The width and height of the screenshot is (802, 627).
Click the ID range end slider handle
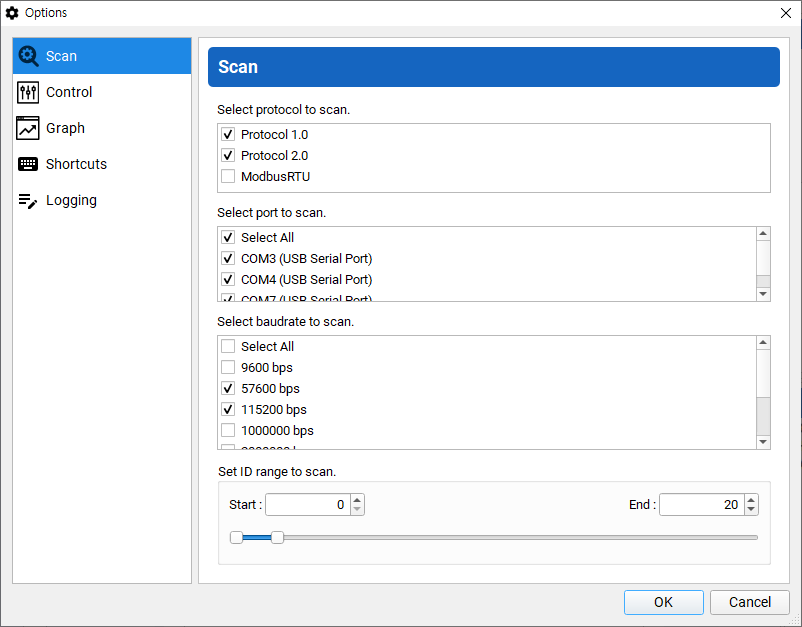click(277, 538)
